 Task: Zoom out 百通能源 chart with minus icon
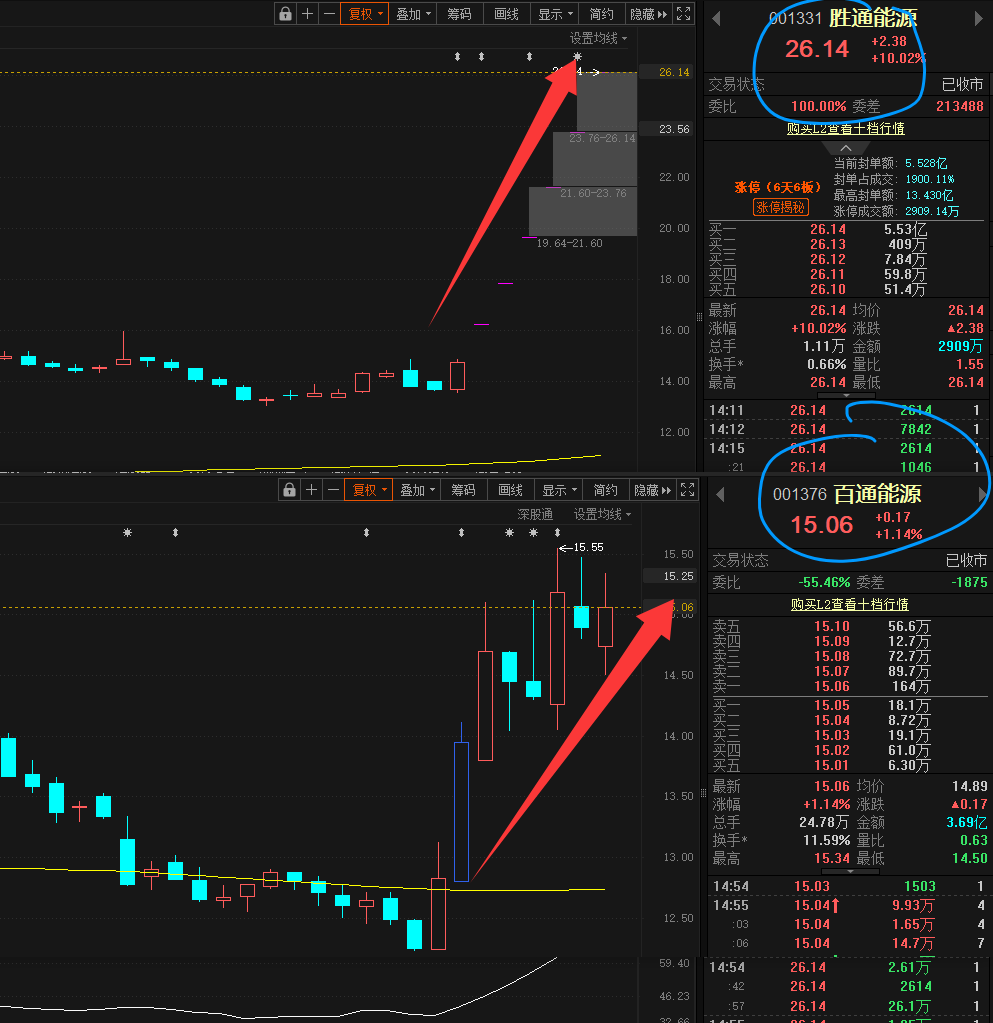pyautogui.click(x=333, y=490)
